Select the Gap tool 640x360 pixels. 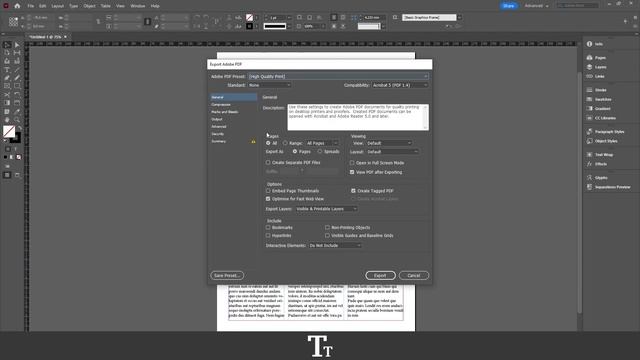point(17,53)
